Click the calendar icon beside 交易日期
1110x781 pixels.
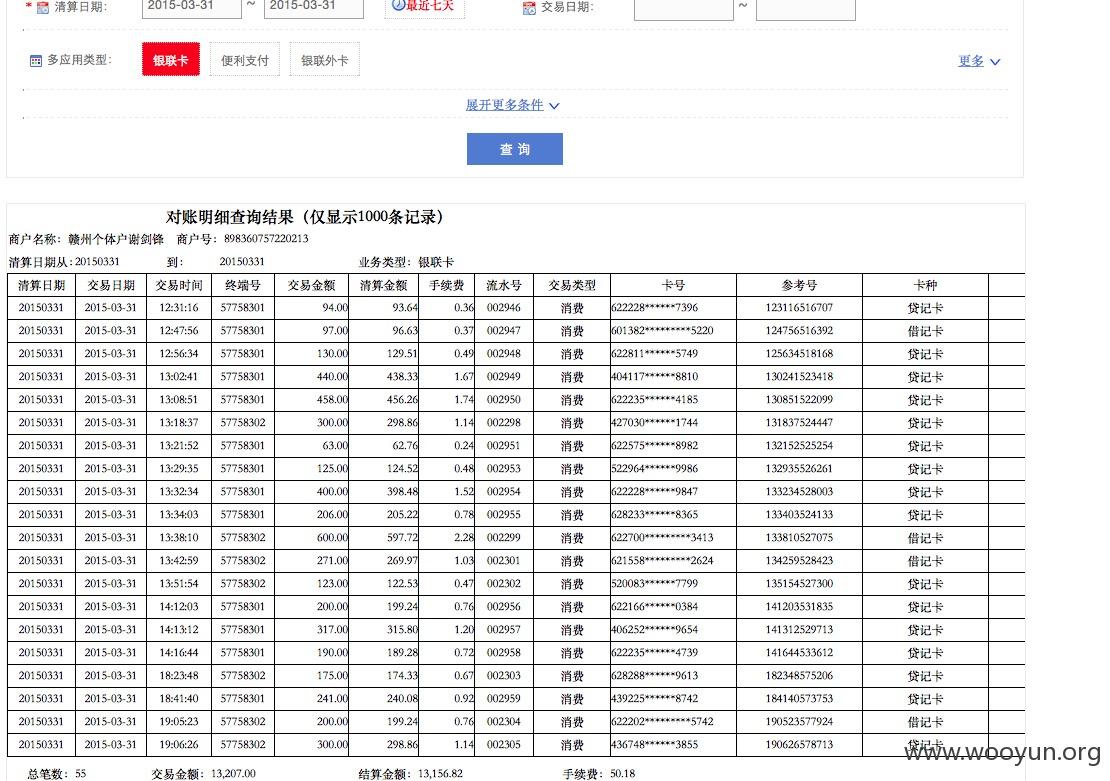click(529, 8)
